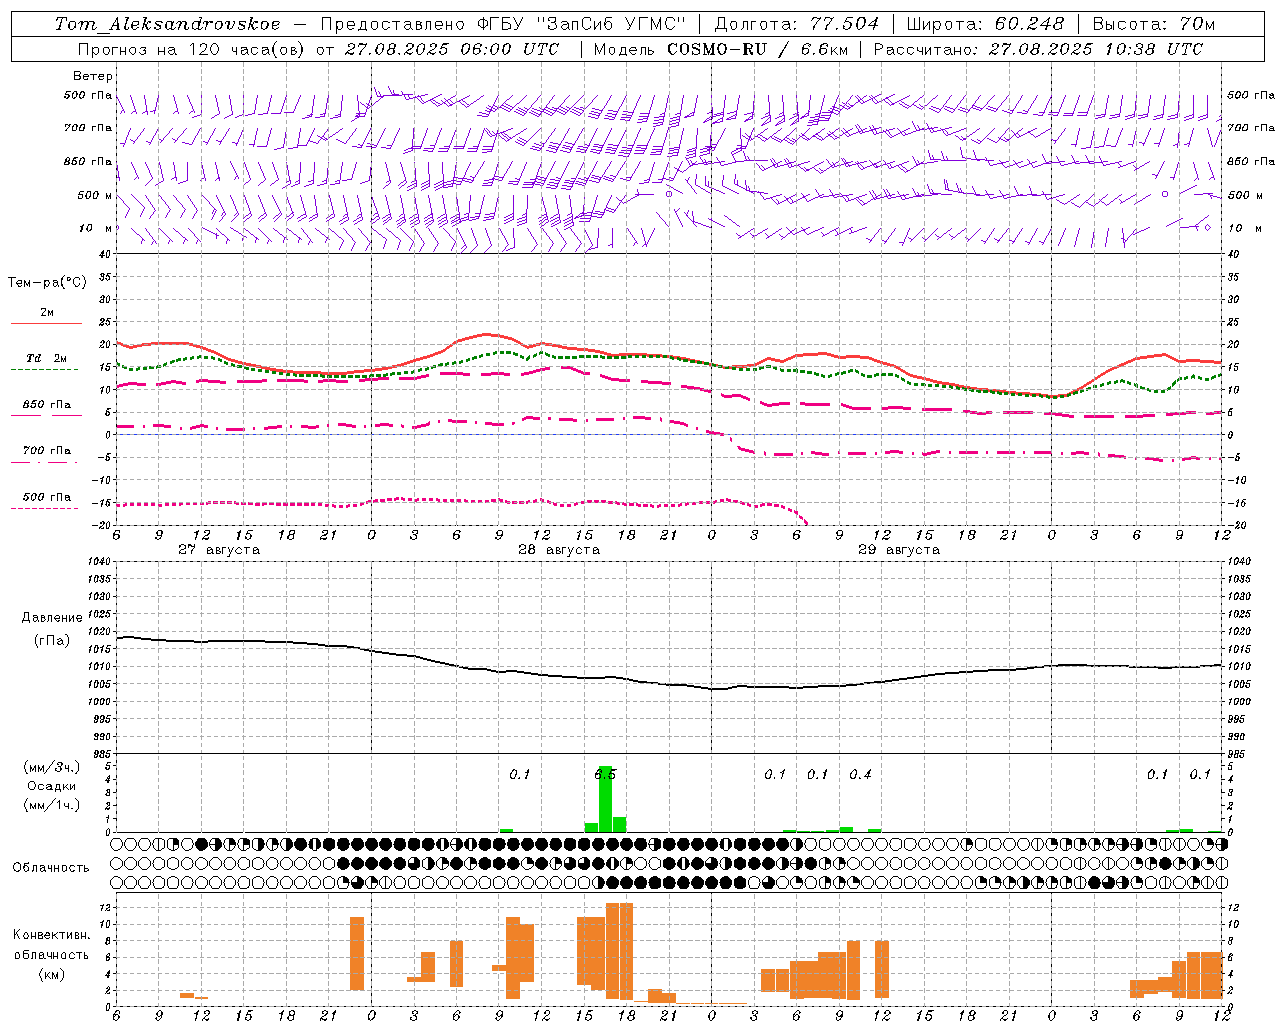This screenshot has height=1024, width=1280.
Task: Select the 'Предоставлено ФГБУ "ЗапСиб УГМС"' text
Action: tap(503, 24)
